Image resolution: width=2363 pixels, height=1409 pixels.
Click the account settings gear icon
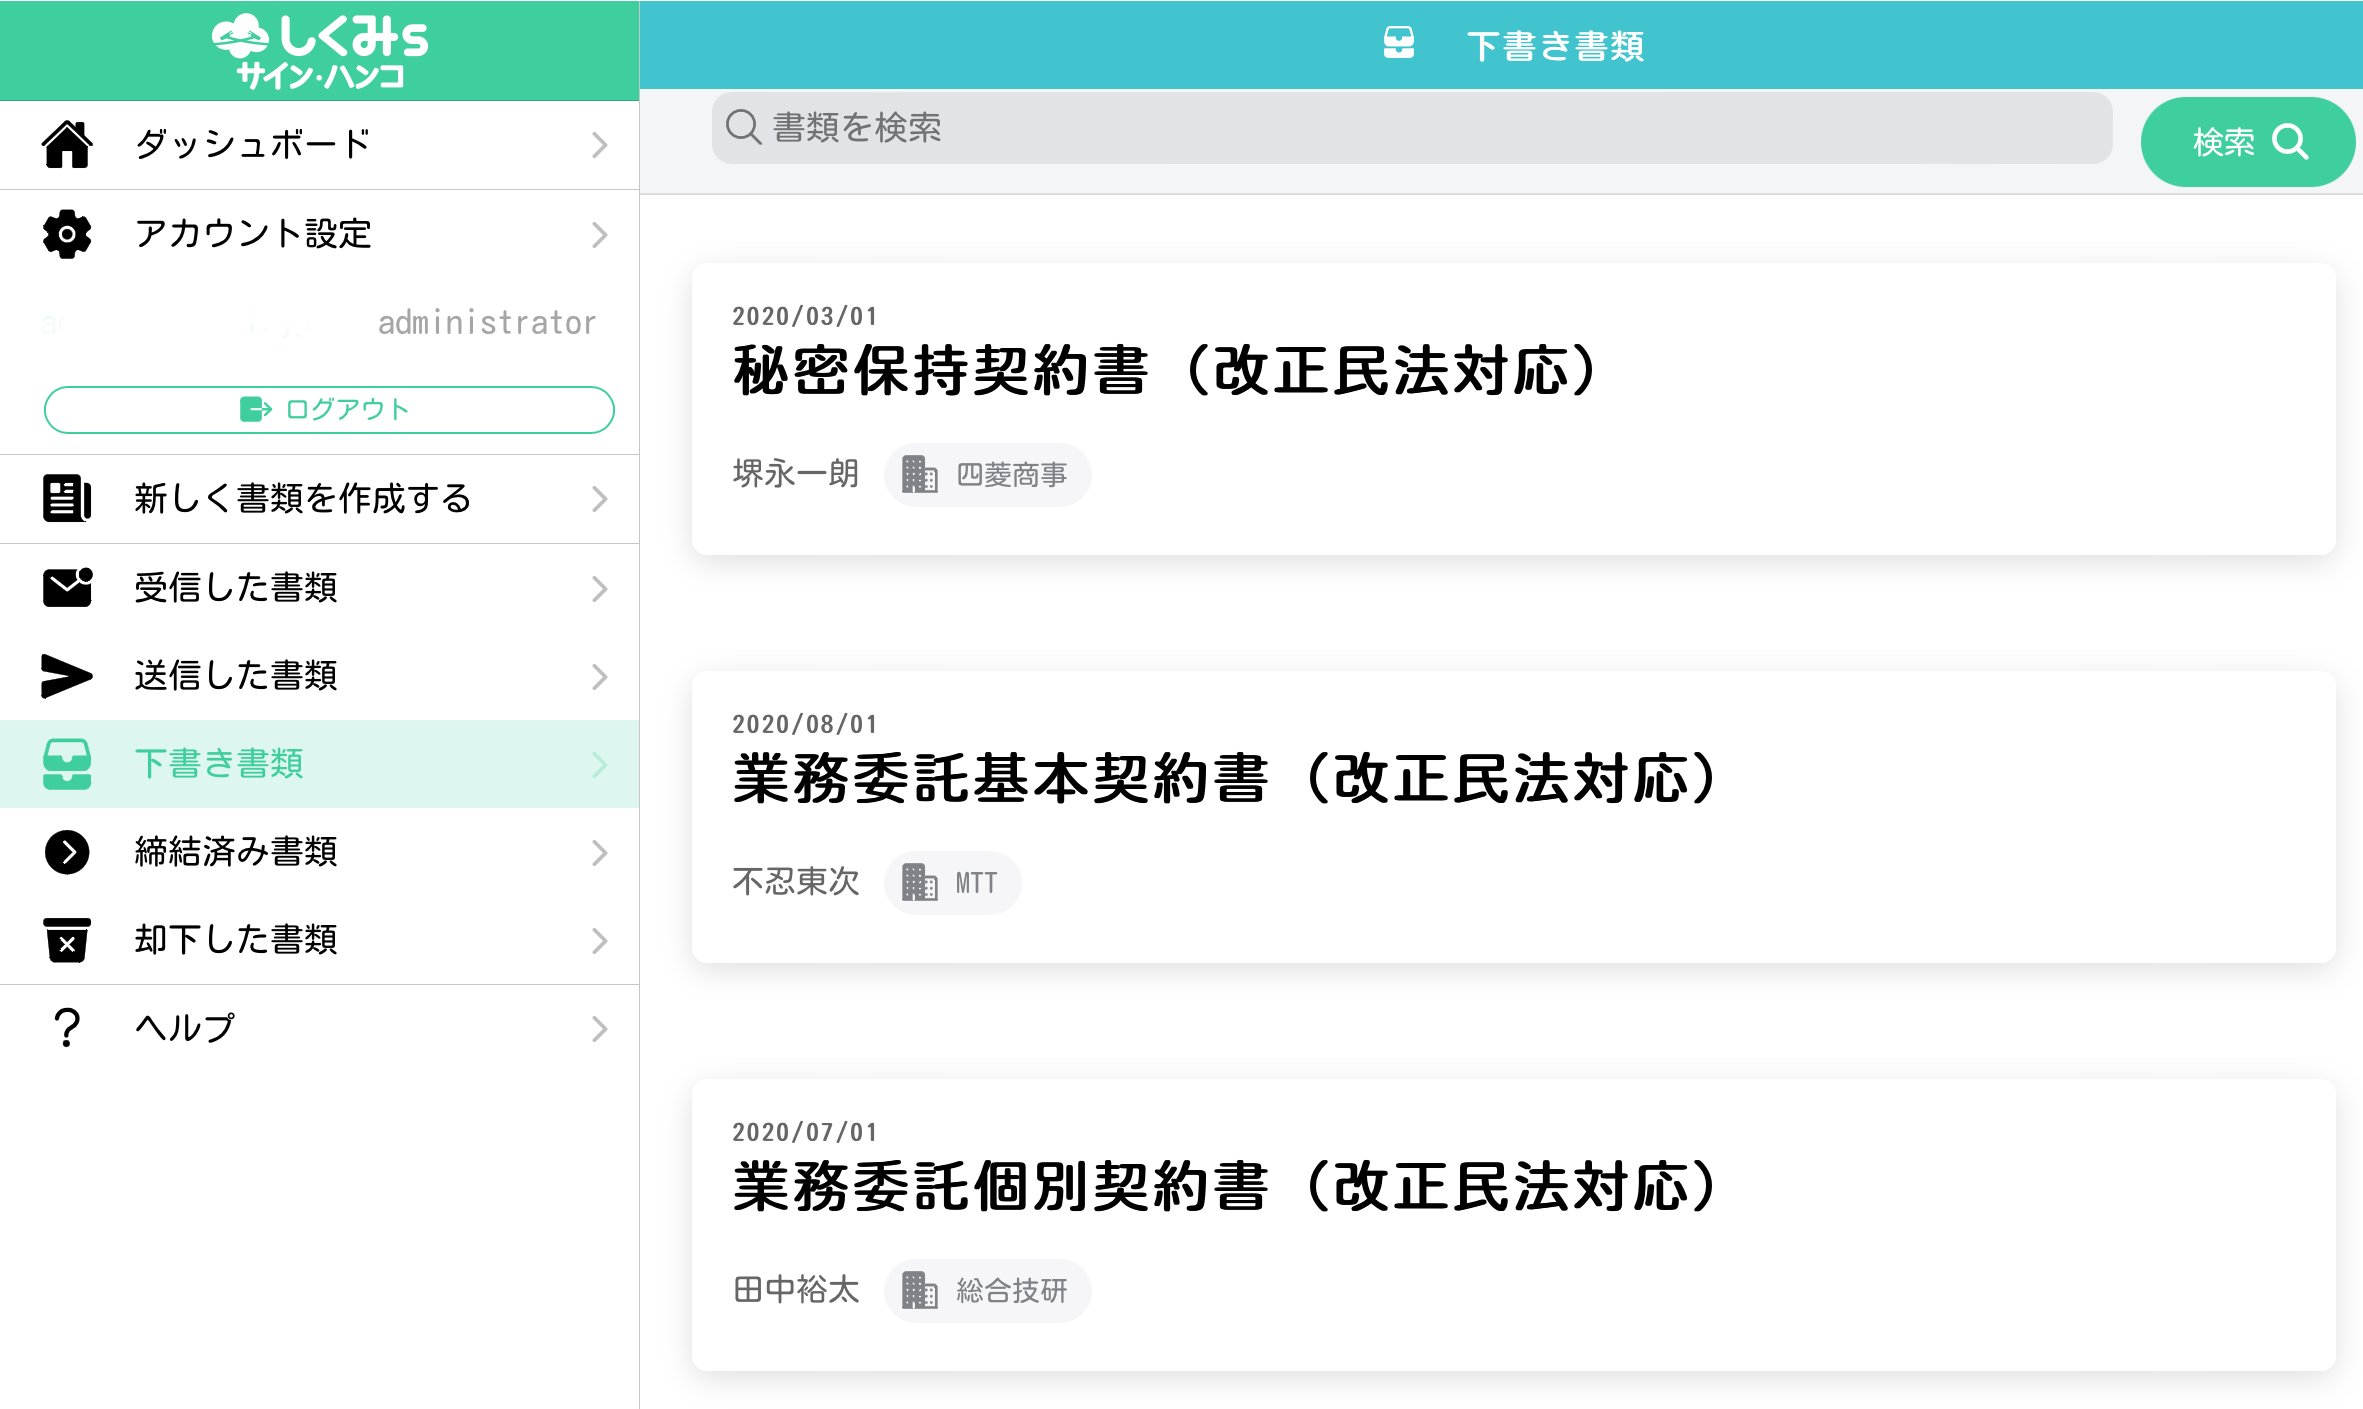pos(67,234)
